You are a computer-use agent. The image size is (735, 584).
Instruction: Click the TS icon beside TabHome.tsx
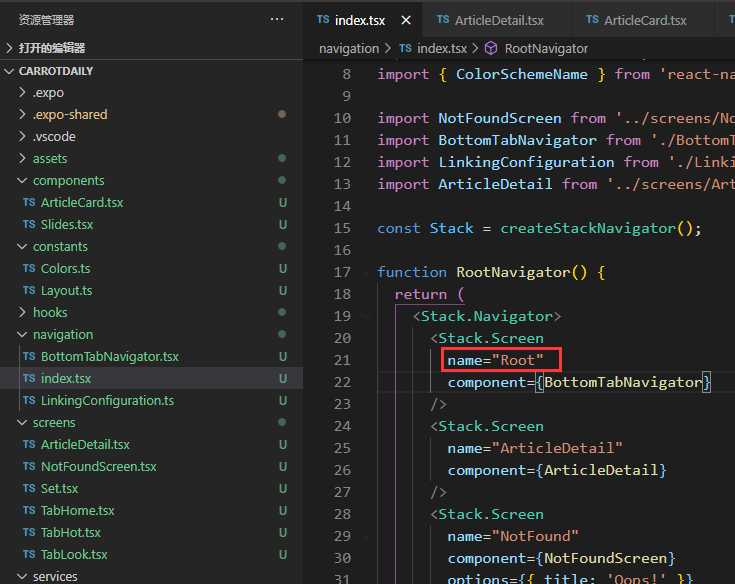coord(29,510)
